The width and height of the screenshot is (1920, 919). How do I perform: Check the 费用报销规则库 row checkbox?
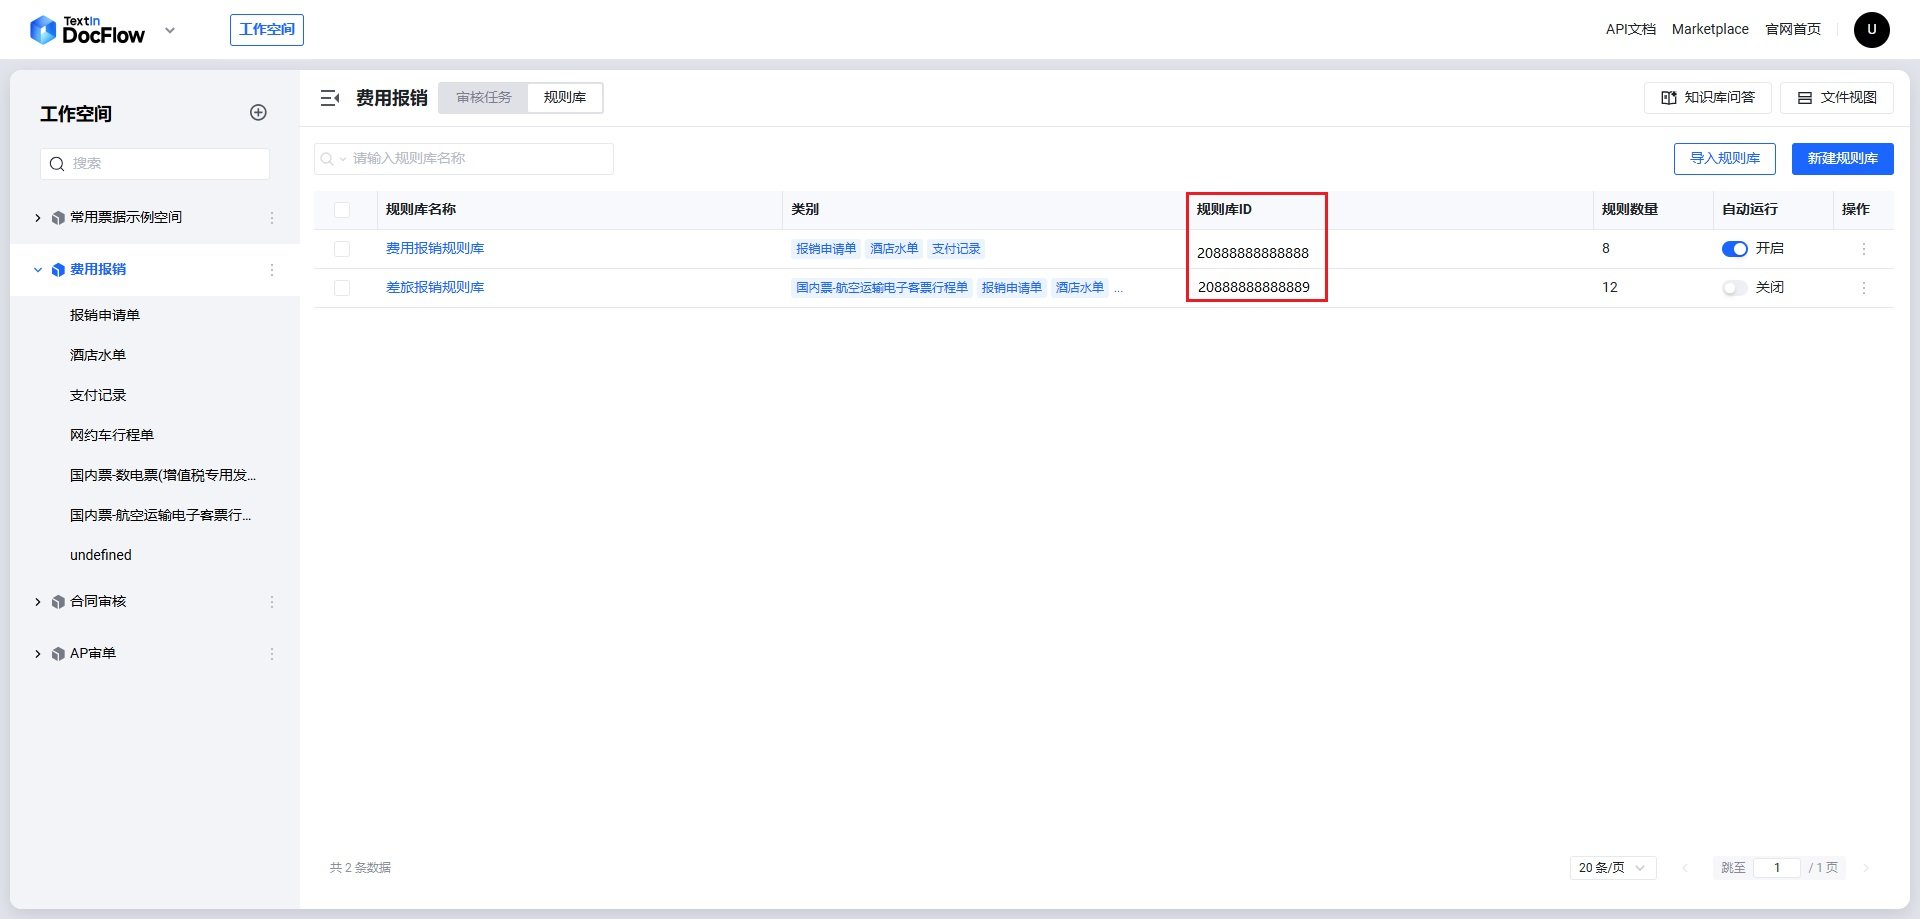(x=342, y=249)
